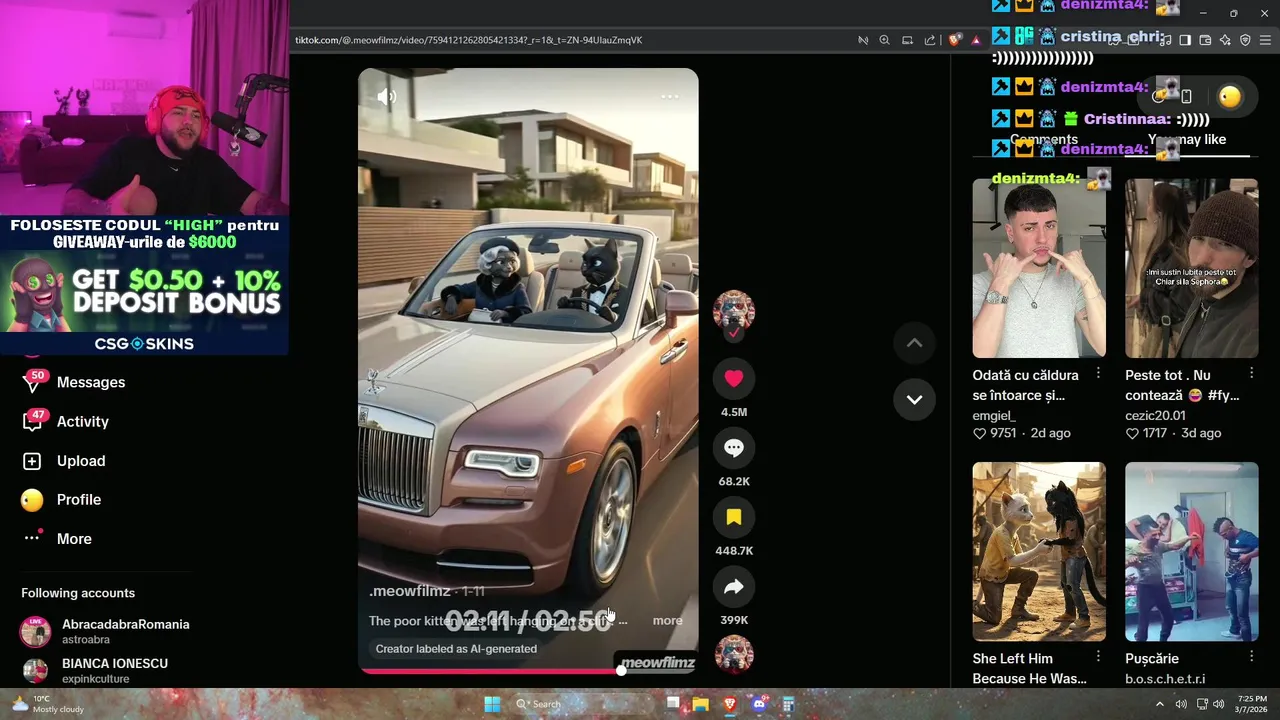
Task: Click the share page icon in address bar
Action: click(930, 40)
